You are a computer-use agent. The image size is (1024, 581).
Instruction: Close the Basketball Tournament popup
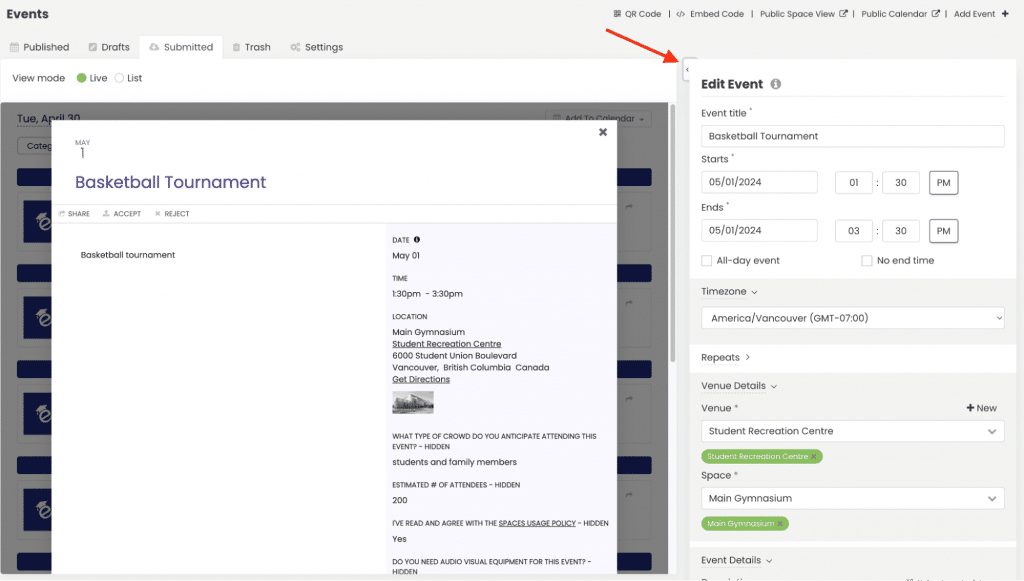(602, 132)
